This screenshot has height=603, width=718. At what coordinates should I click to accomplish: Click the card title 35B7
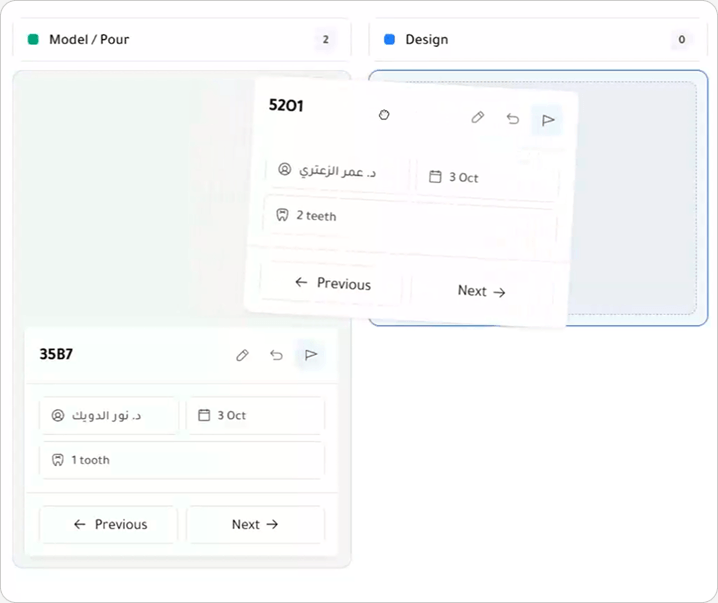point(56,354)
